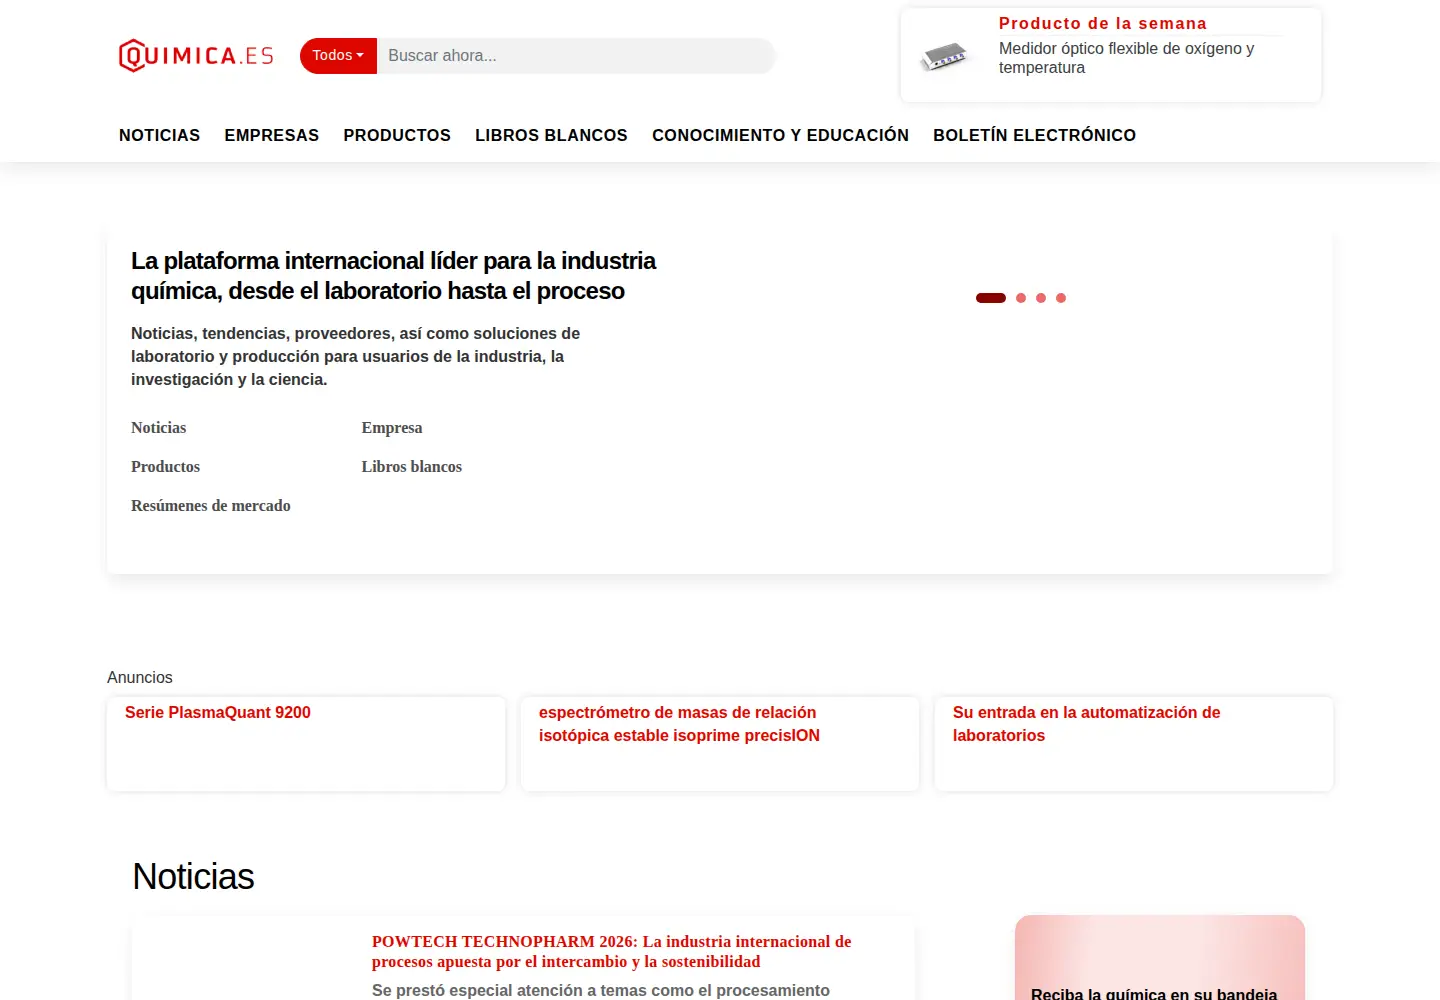
Task: Open the CONOCIMIENTO Y EDUCACIÓN menu
Action: coord(780,135)
